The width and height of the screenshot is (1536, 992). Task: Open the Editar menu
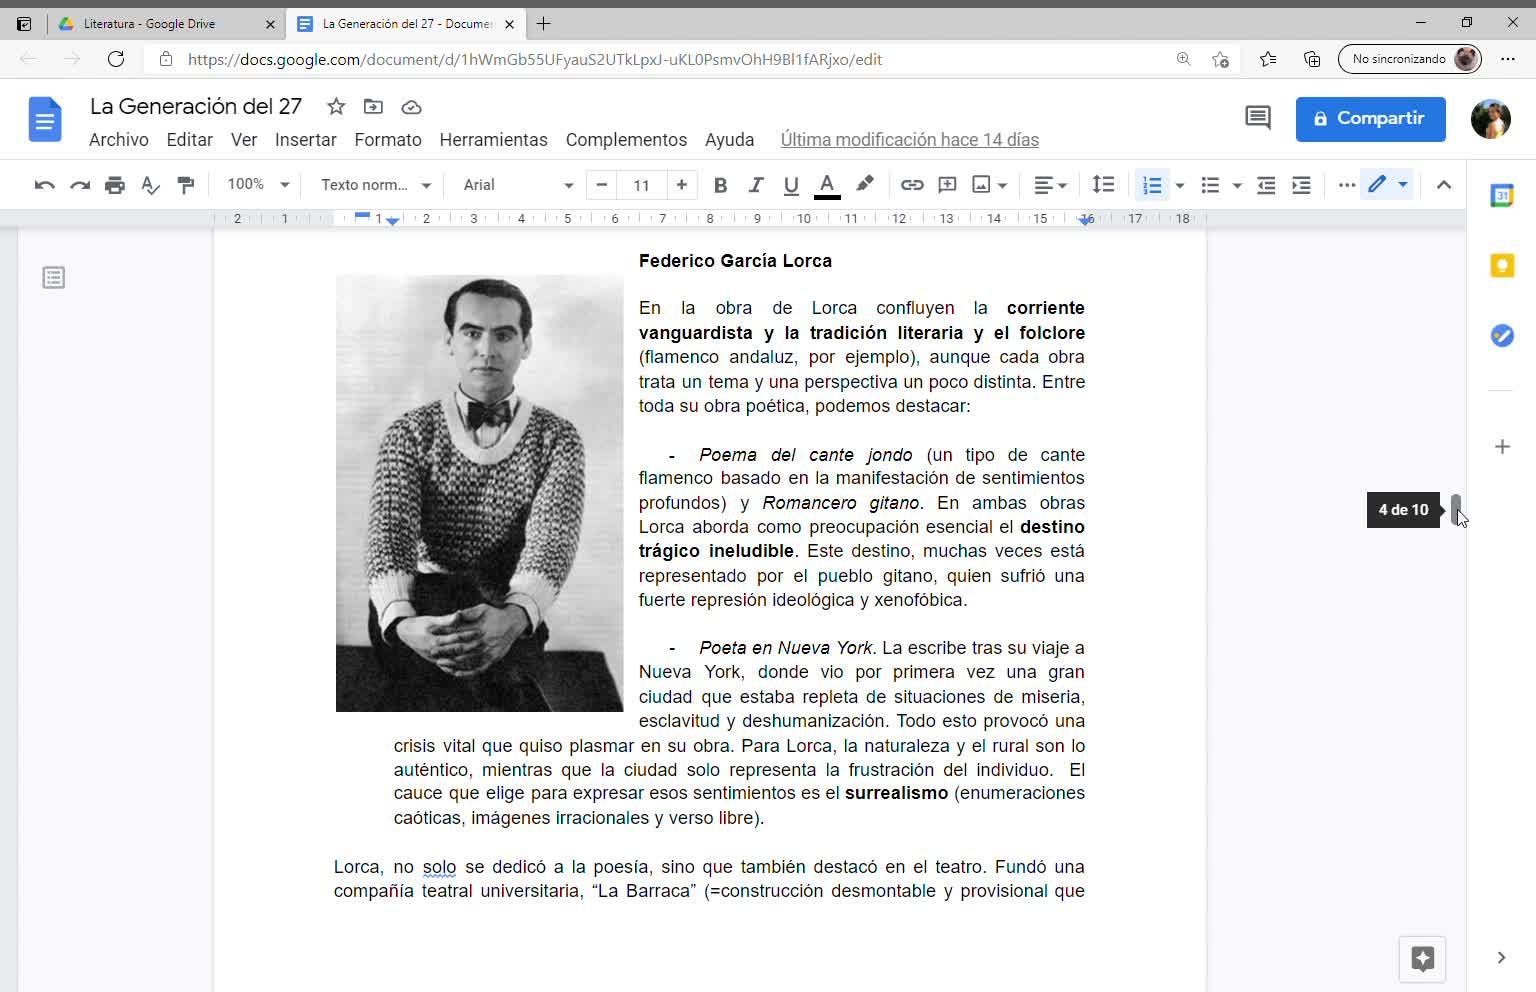coord(190,140)
